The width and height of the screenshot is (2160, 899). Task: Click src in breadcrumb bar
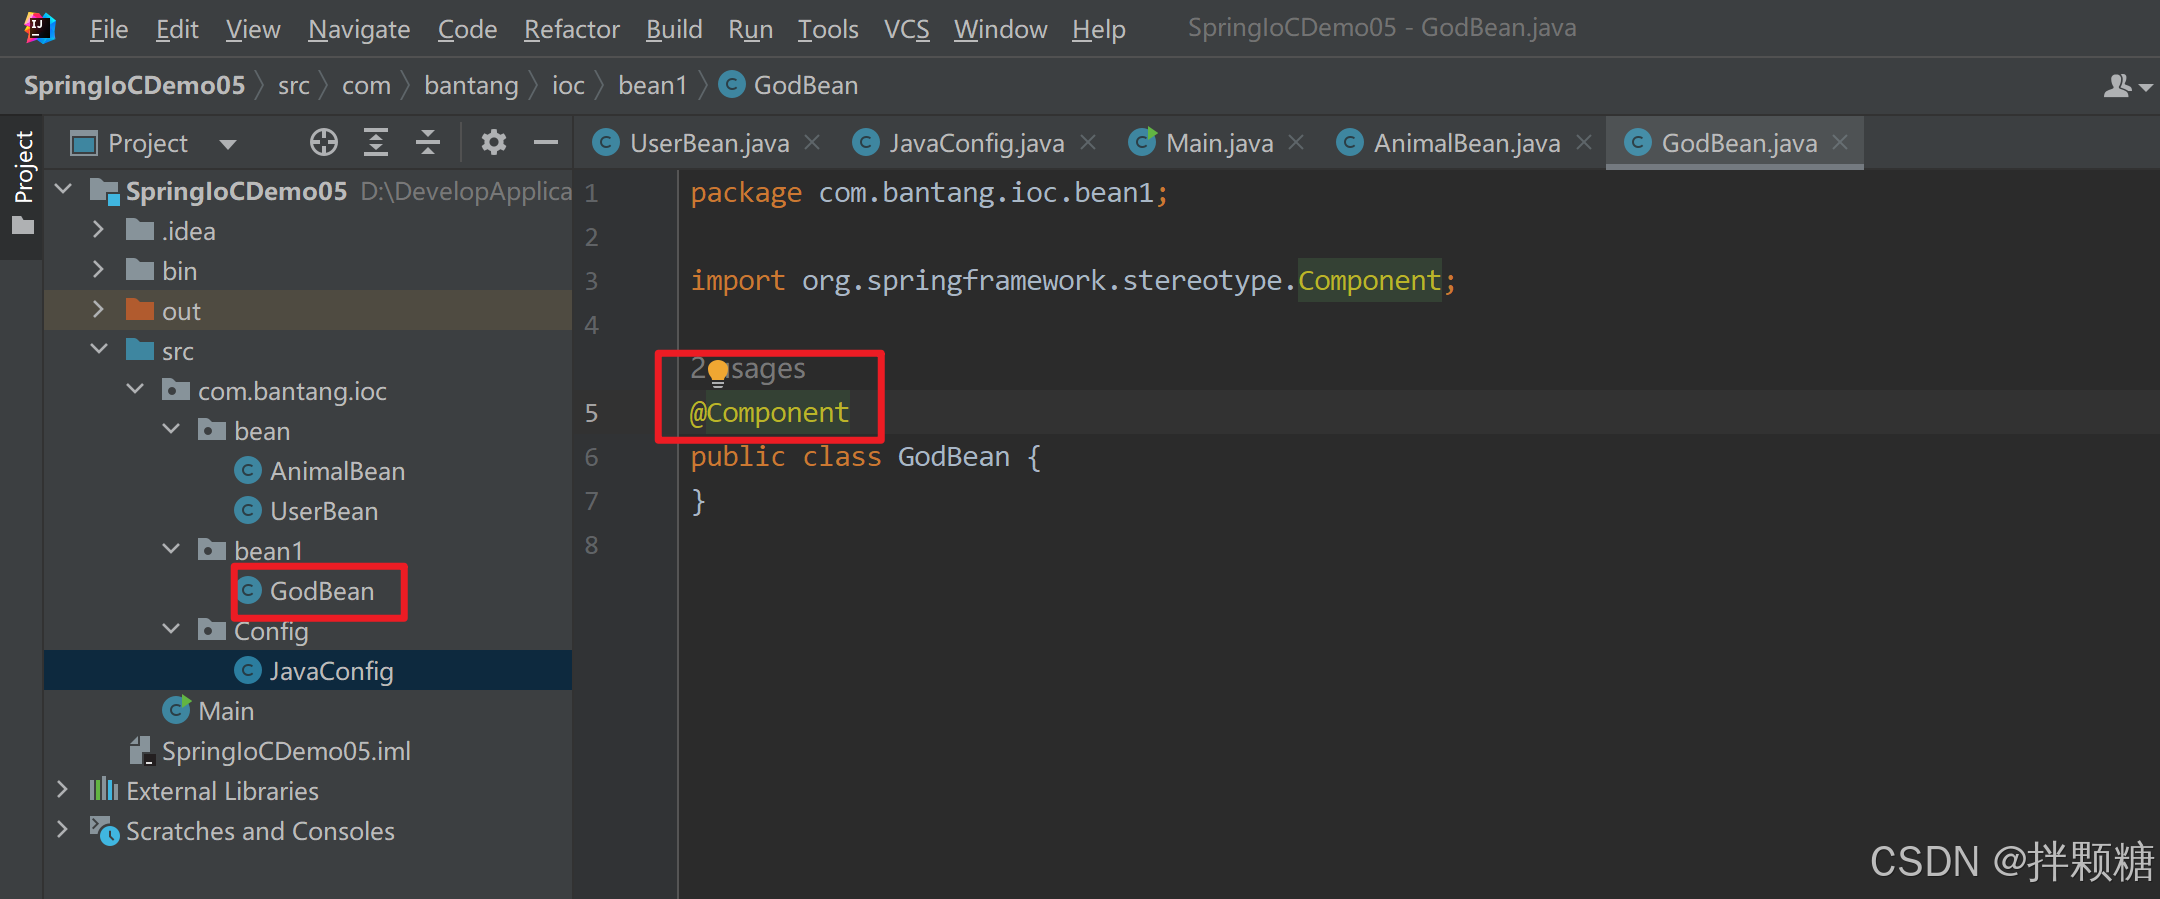(294, 86)
